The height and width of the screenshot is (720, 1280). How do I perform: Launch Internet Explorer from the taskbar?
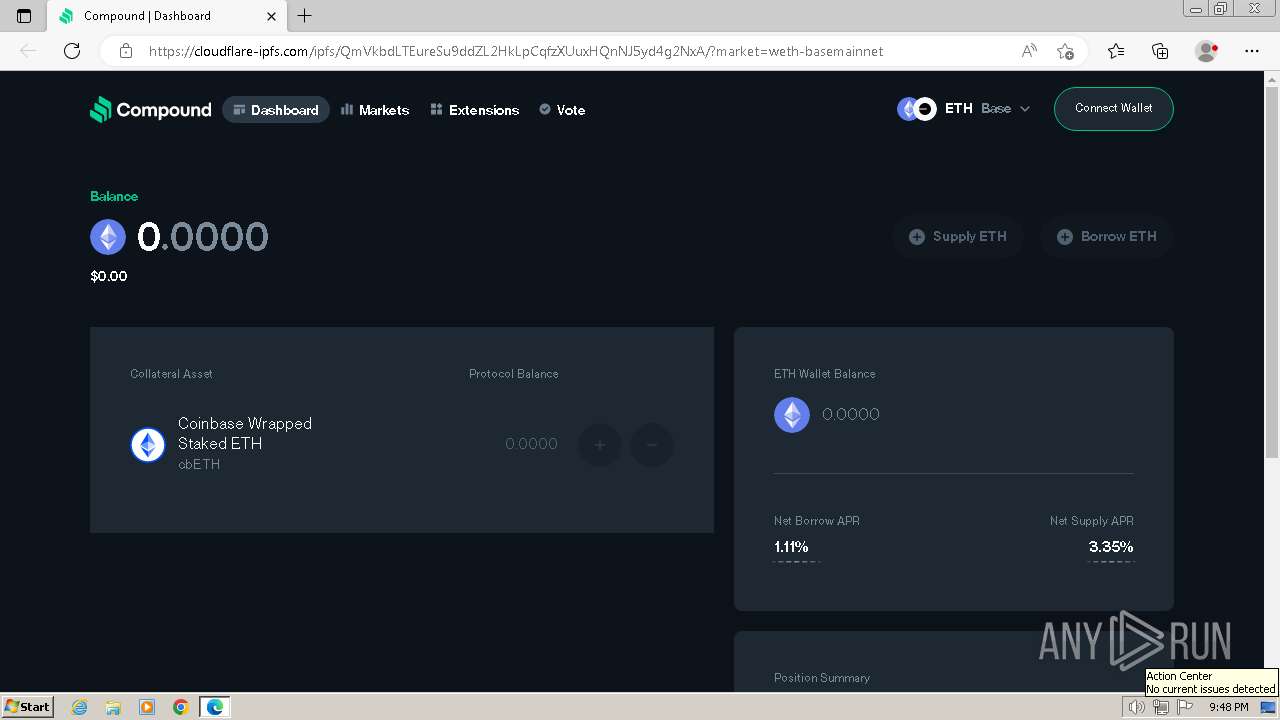pyautogui.click(x=80, y=707)
